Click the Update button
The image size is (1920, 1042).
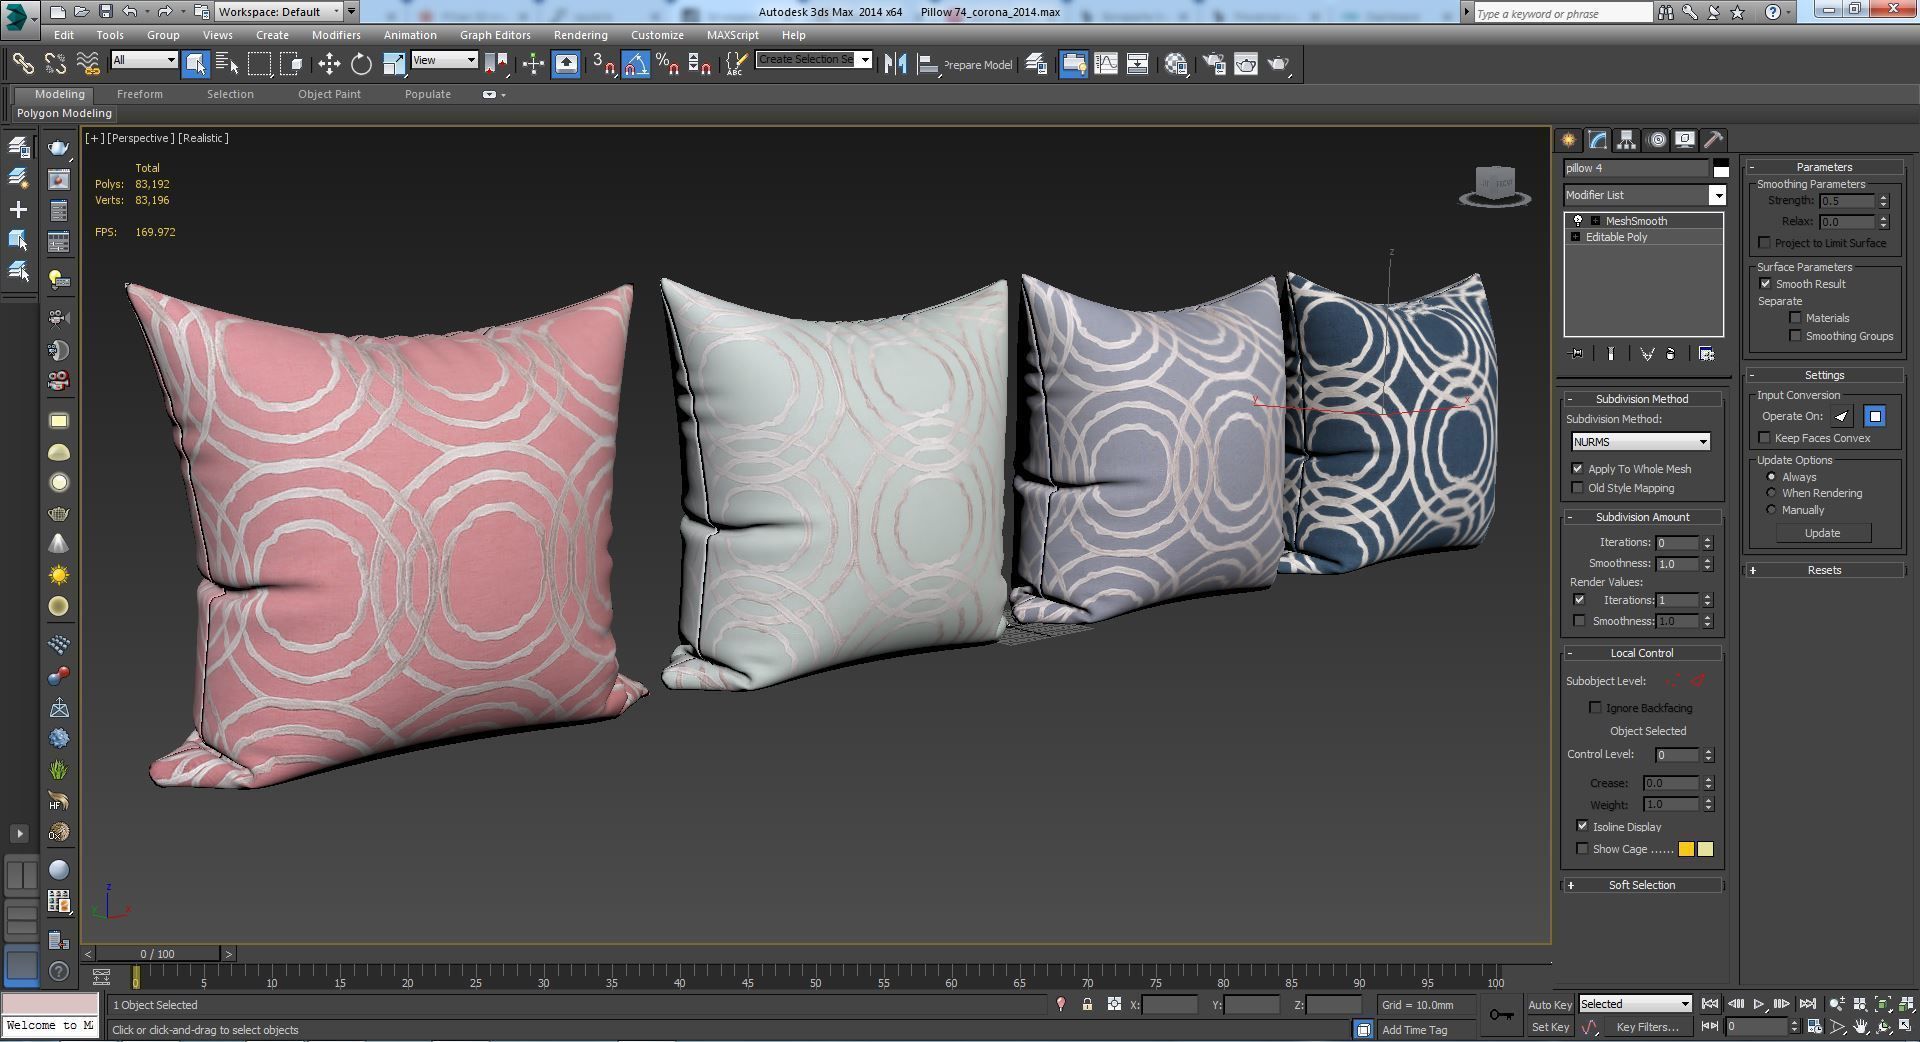(1822, 533)
